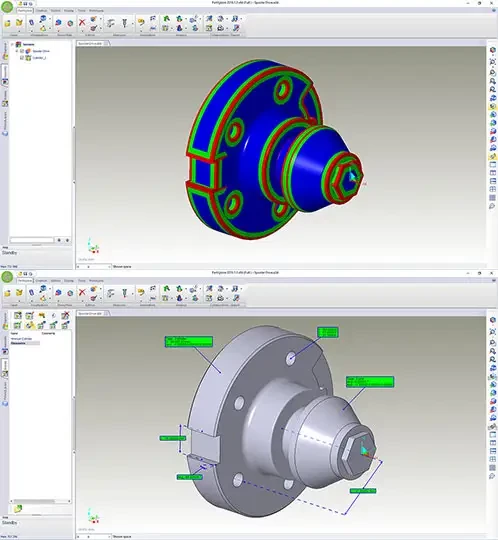Select single-pane layout icon in lower right toolbar
Viewport: 498px width, 540px height.
[x=492, y=434]
